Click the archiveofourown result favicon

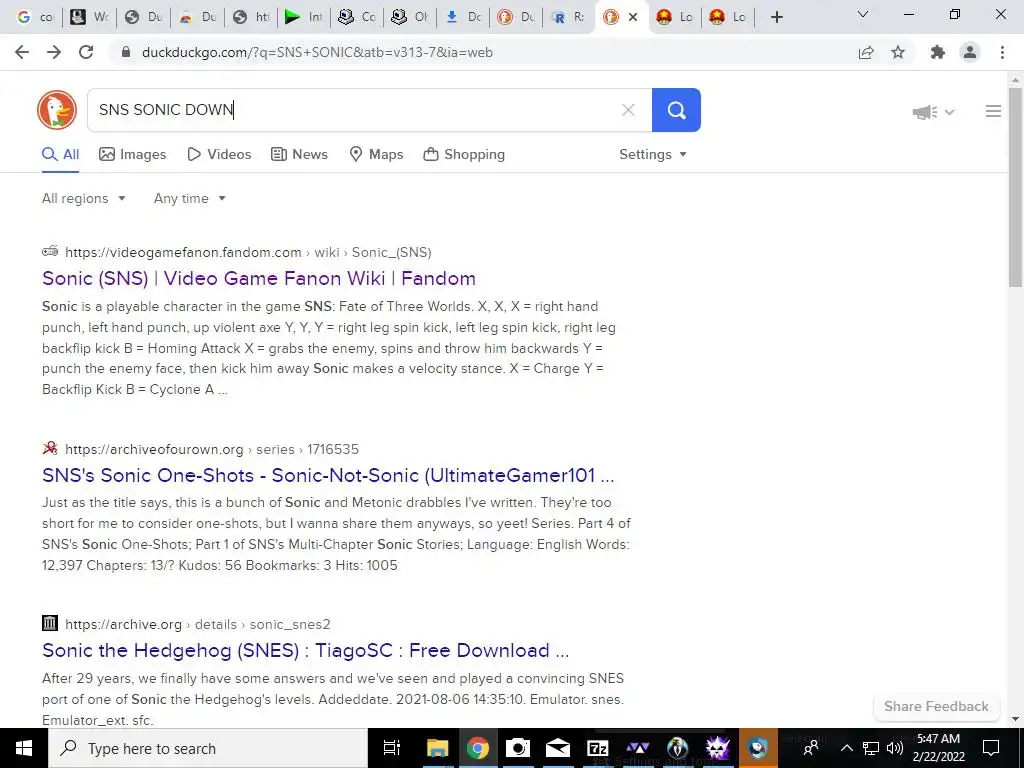(50, 449)
